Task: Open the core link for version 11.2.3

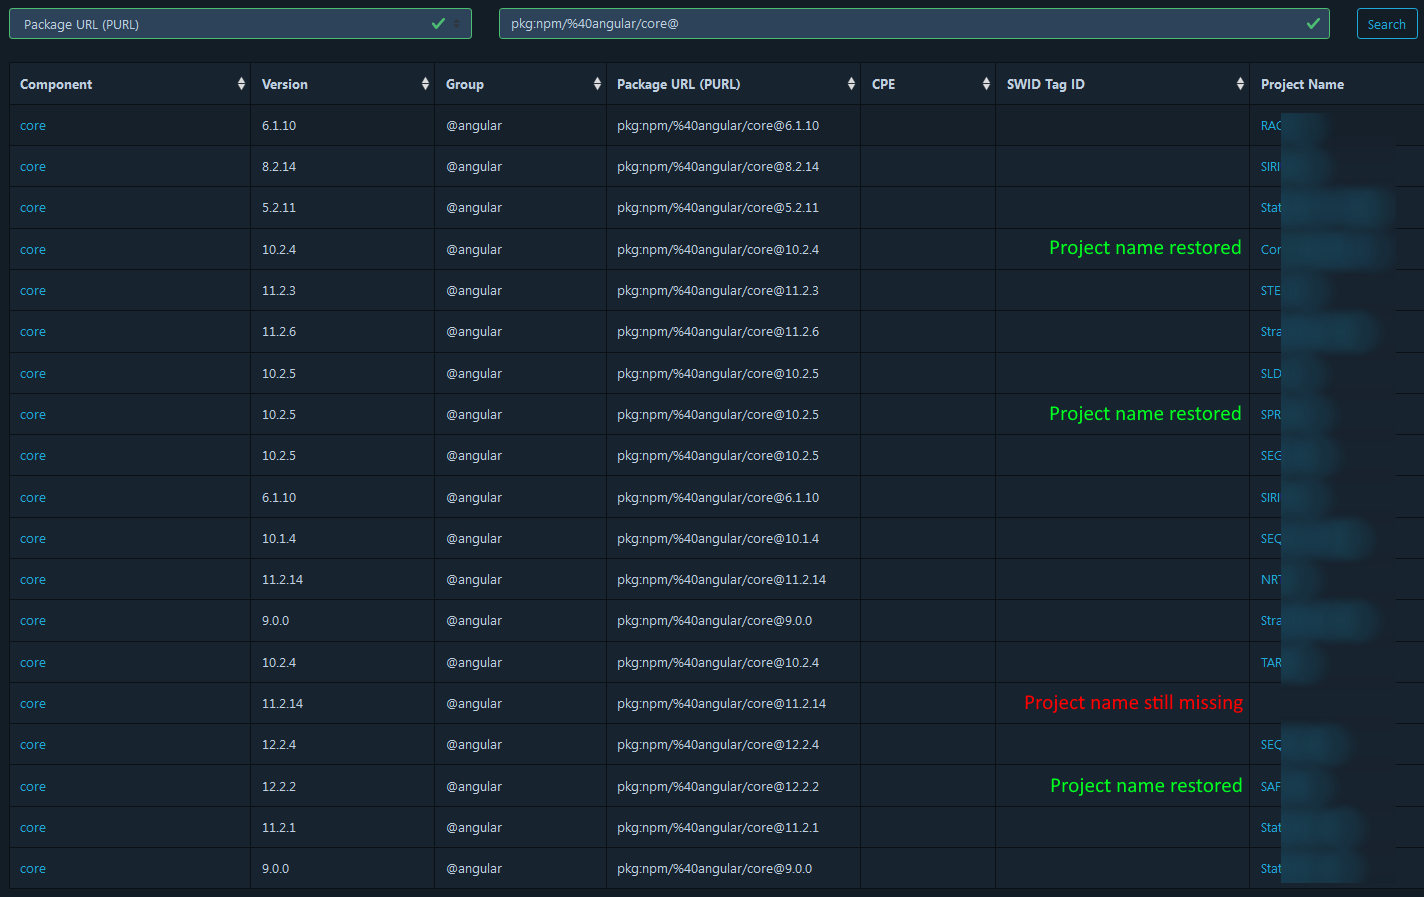Action: tap(32, 290)
